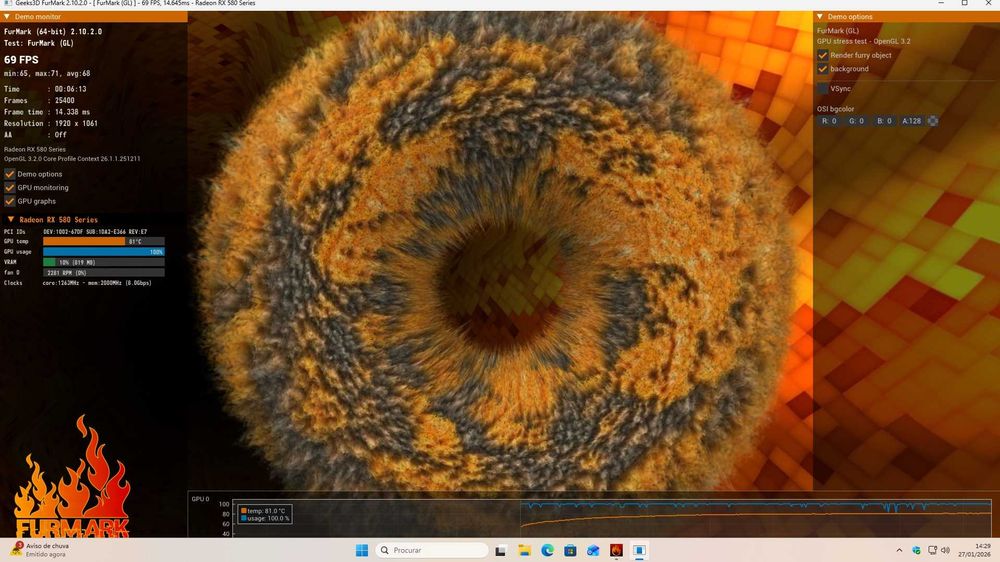This screenshot has height=562, width=1000.
Task: Uncheck the Demo options checkbox
Action: (x=10, y=174)
